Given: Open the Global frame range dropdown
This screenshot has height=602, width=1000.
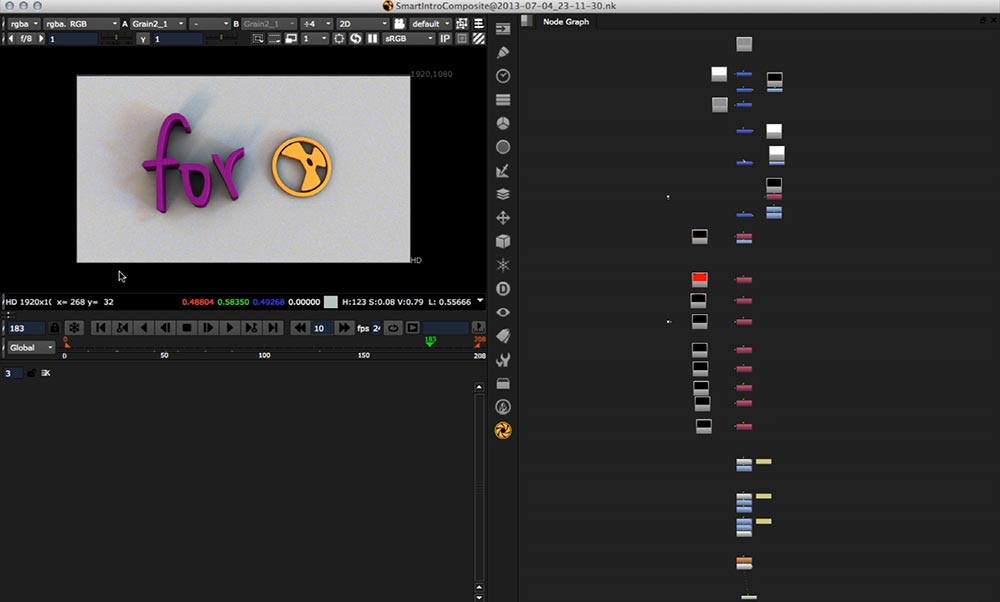Looking at the screenshot, I should click(31, 348).
